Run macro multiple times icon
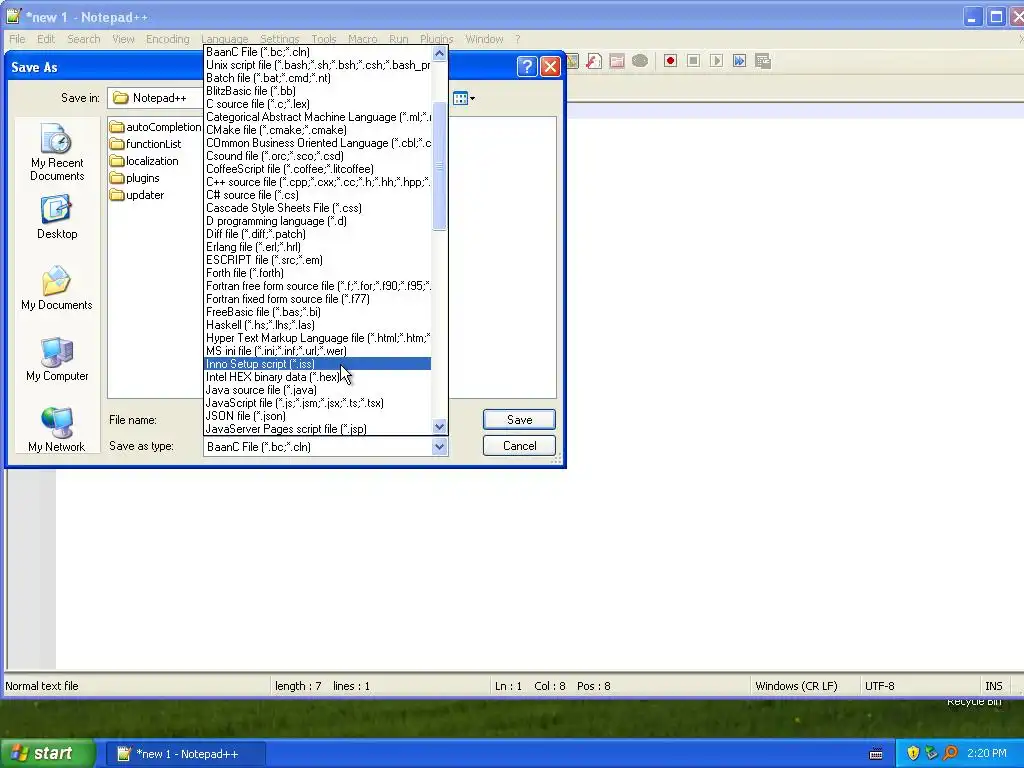 coord(739,61)
